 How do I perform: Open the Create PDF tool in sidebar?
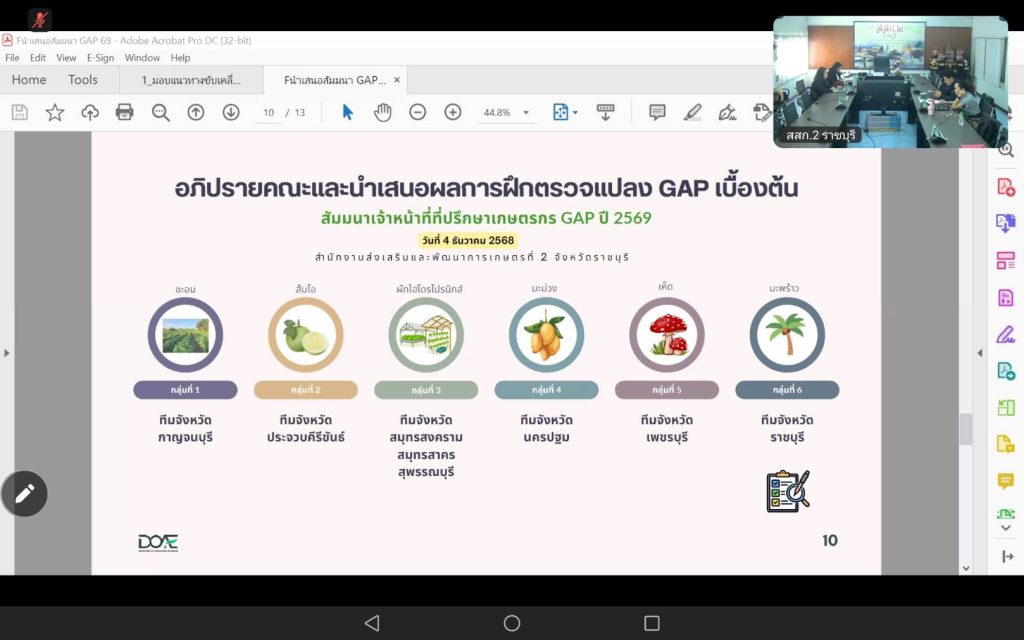(1005, 186)
